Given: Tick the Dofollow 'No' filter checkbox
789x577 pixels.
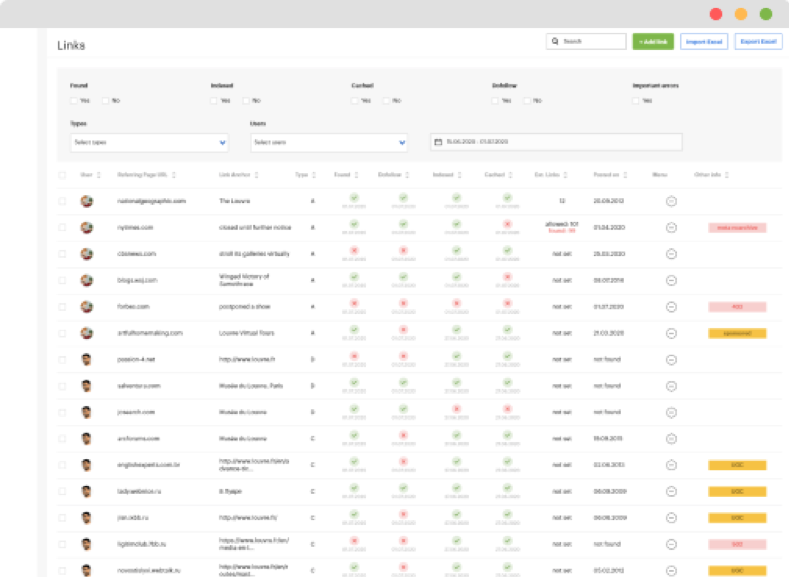Looking at the screenshot, I should [527, 101].
